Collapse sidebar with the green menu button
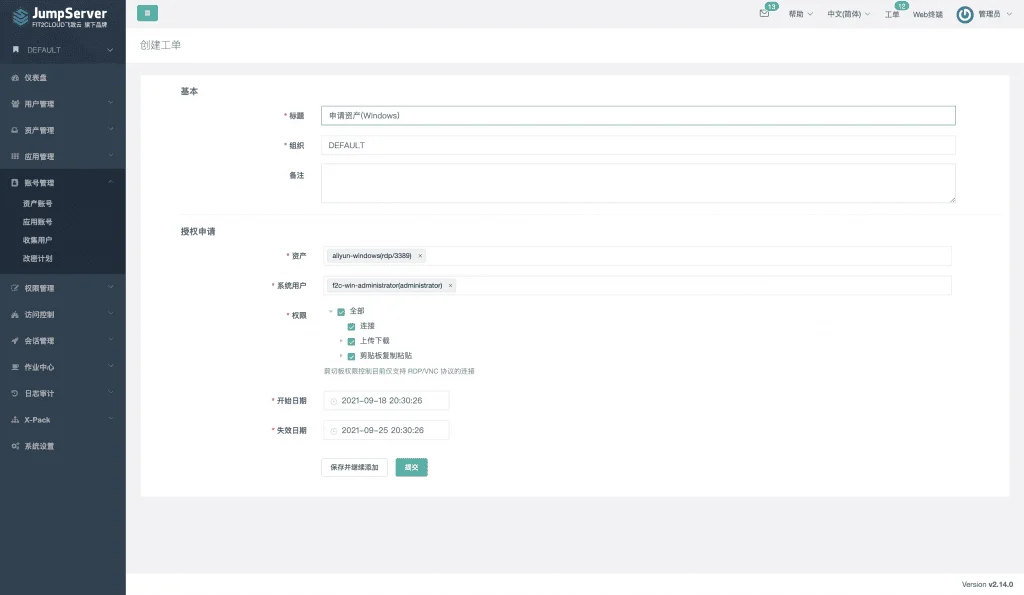 [148, 13]
